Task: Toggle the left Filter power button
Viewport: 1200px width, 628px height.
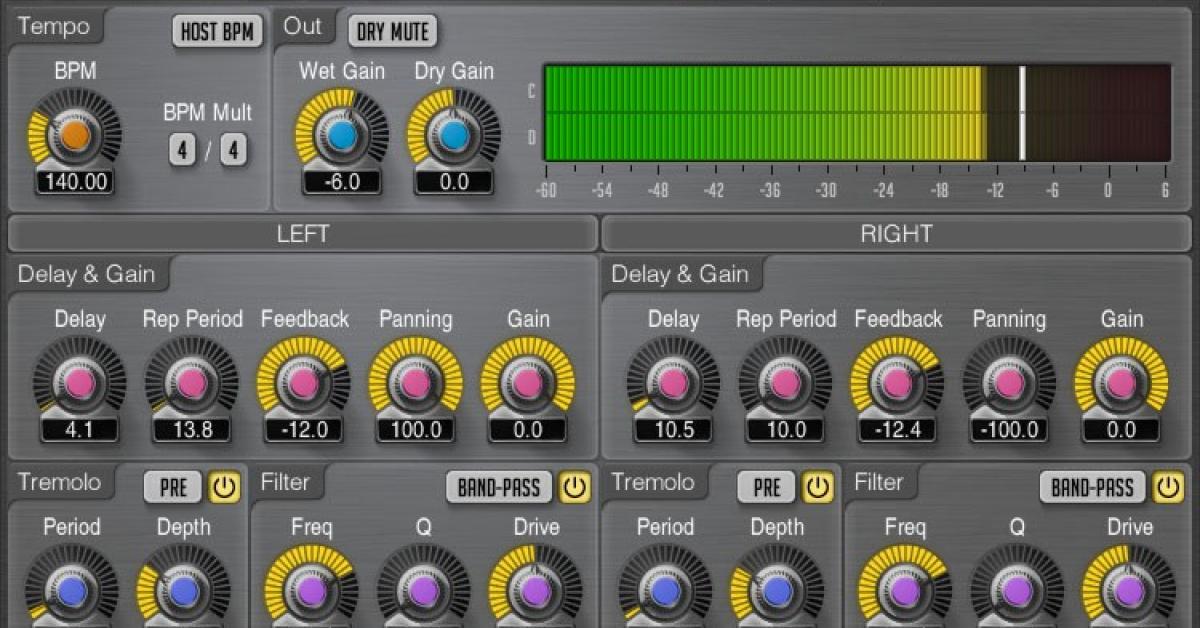Action: 574,487
